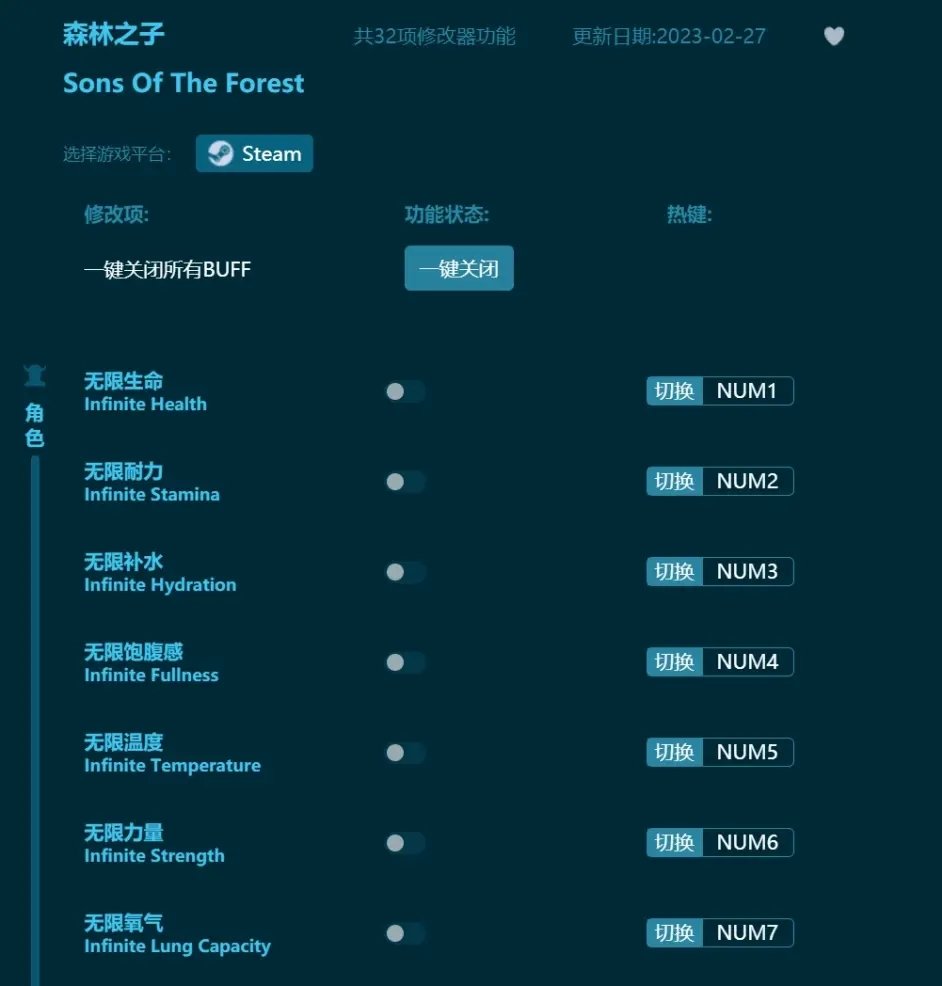Click the Sons Of The Forest title

coord(184,83)
